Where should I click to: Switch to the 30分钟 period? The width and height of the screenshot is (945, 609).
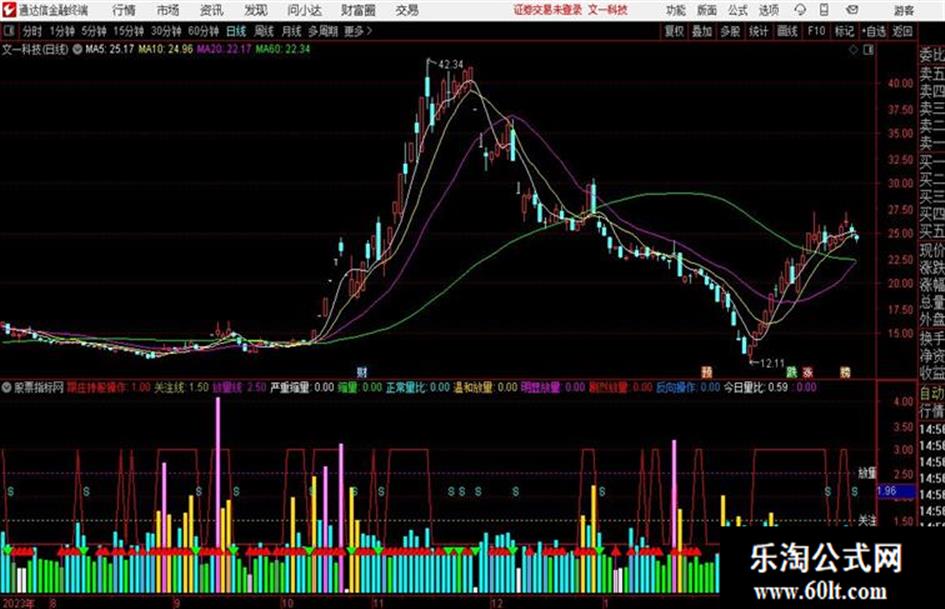pyautogui.click(x=166, y=31)
